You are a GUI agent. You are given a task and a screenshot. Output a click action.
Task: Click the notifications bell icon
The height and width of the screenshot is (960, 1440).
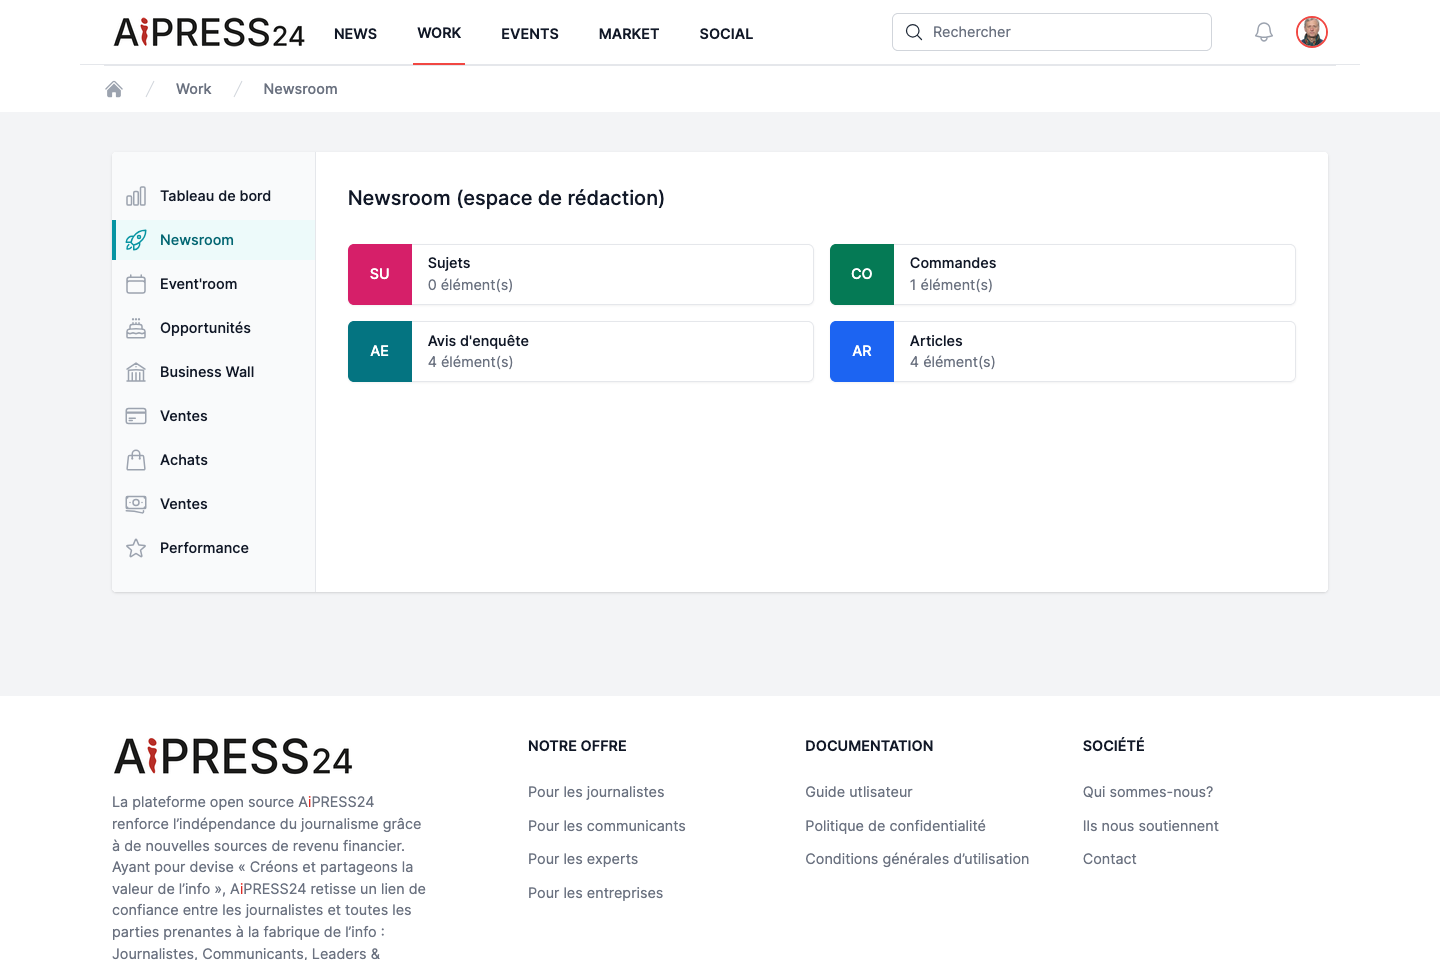point(1264,32)
